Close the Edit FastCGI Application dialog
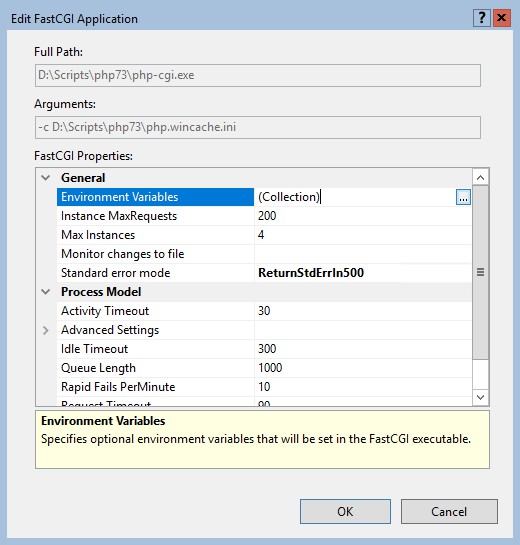This screenshot has width=520, height=545. point(502,18)
